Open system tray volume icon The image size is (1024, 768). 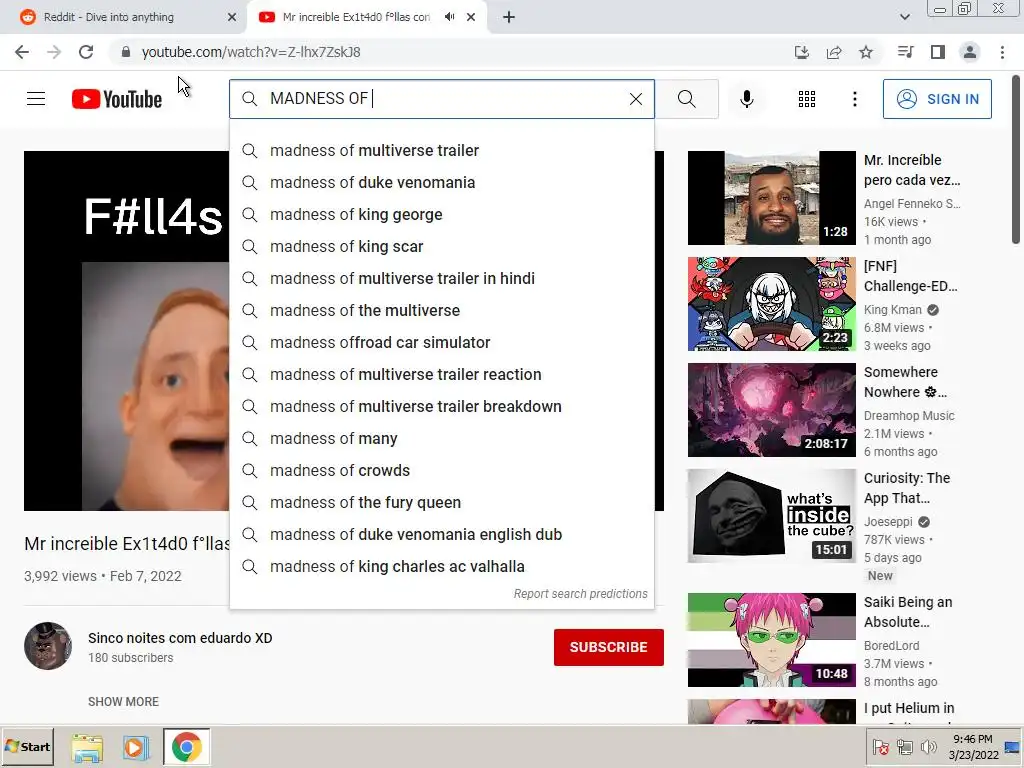(928, 746)
